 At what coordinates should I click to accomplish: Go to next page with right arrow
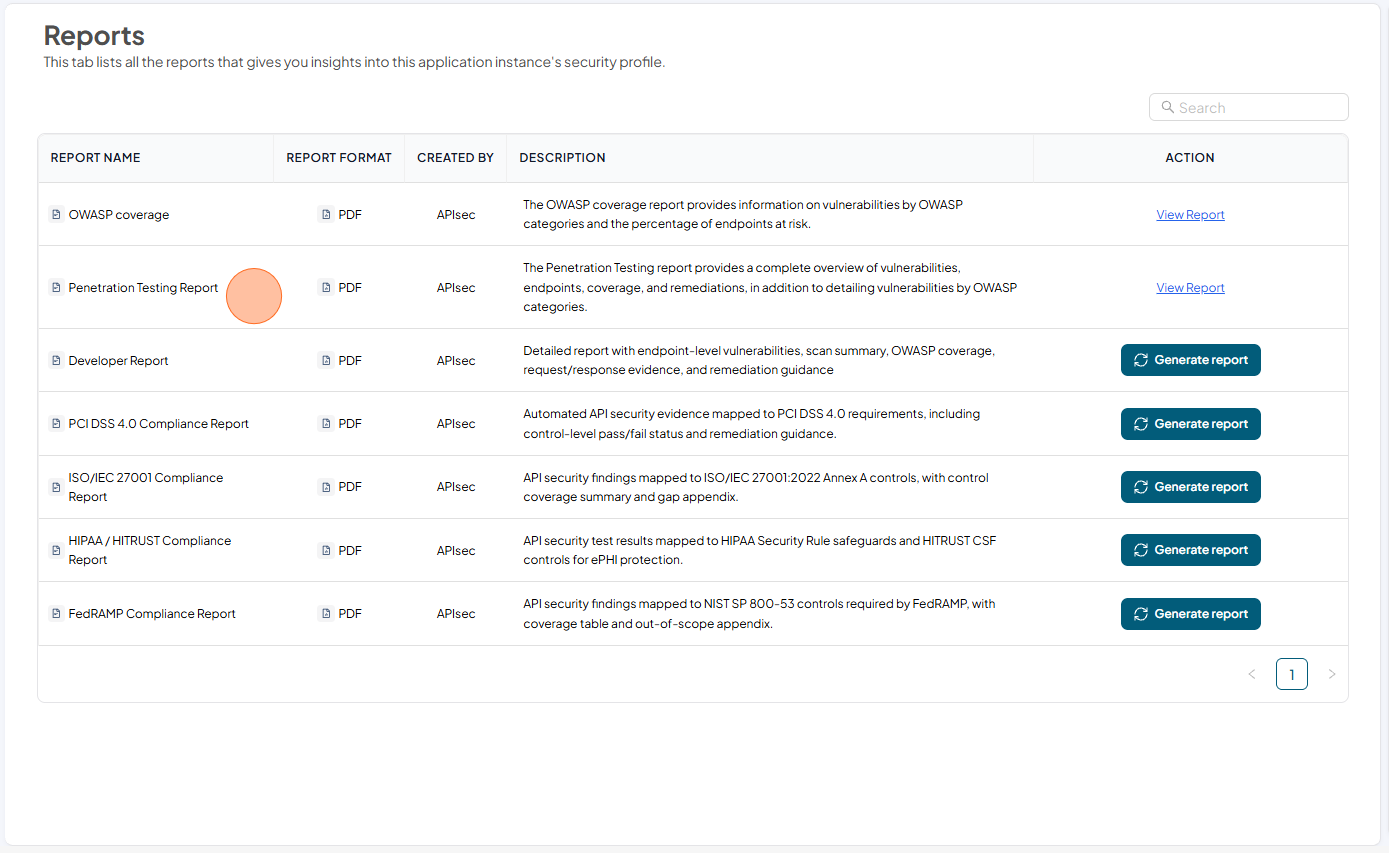pyautogui.click(x=1331, y=674)
